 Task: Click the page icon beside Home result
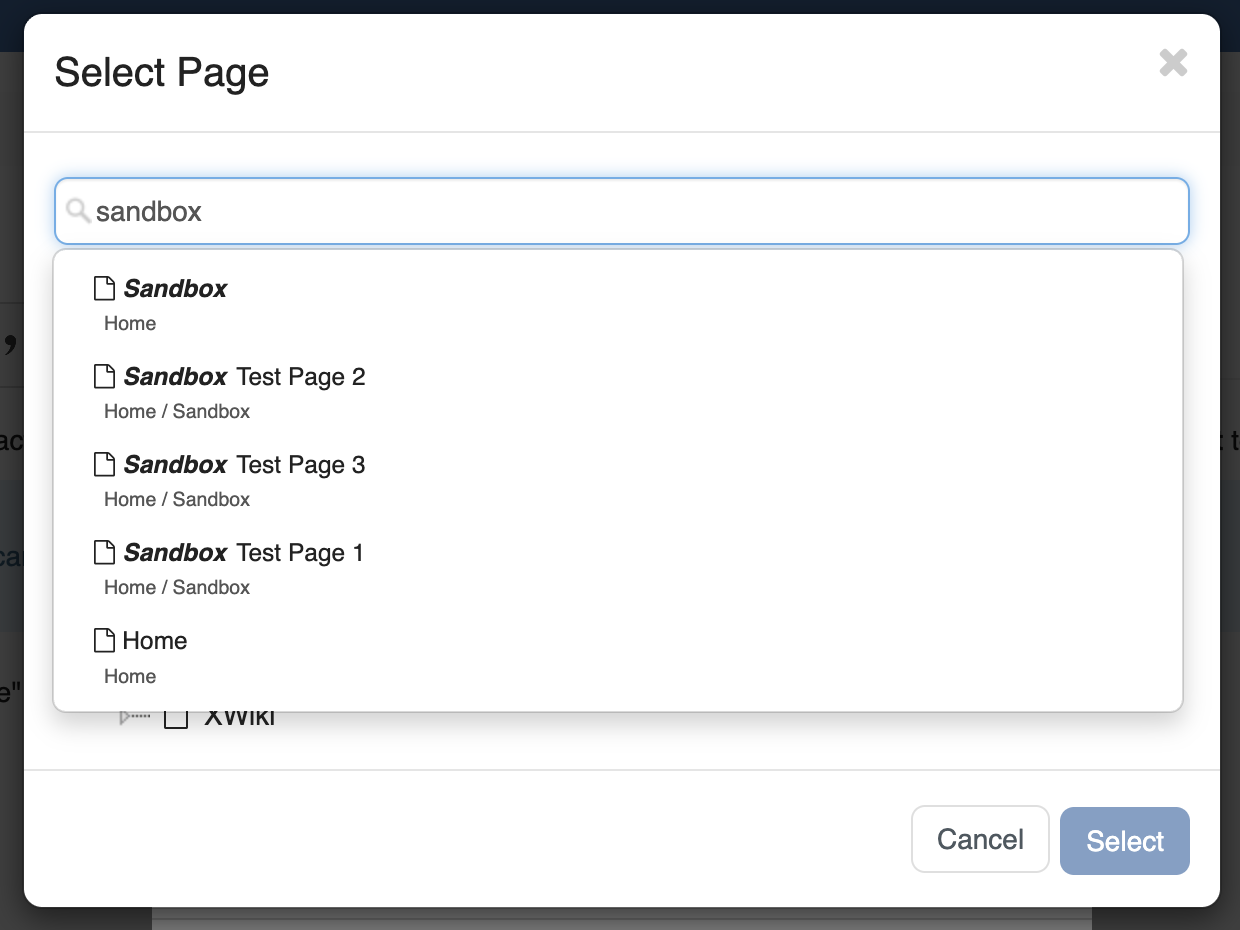point(104,641)
